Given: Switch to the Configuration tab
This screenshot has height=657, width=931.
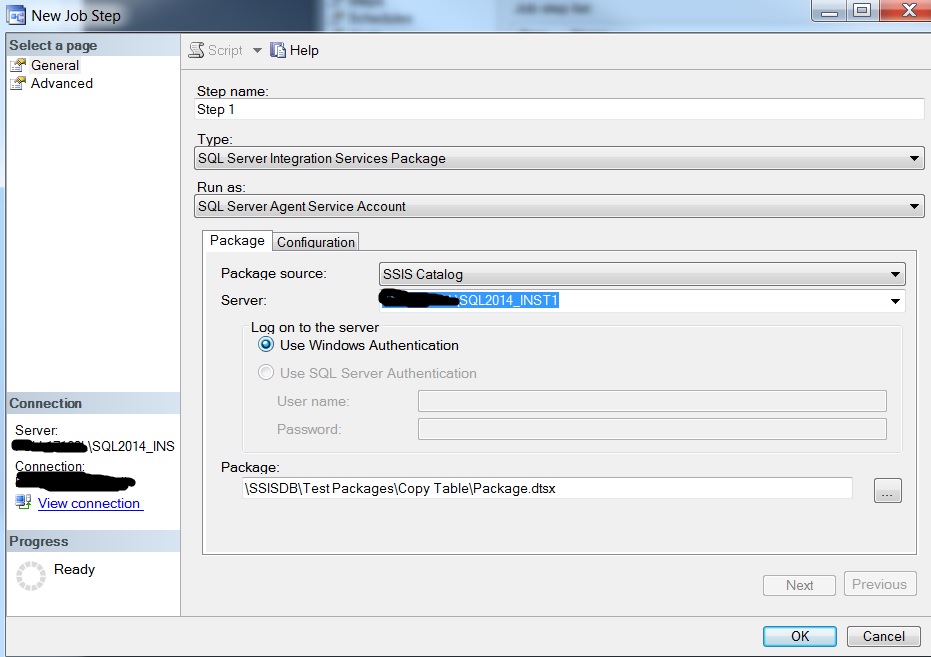Looking at the screenshot, I should pyautogui.click(x=315, y=242).
